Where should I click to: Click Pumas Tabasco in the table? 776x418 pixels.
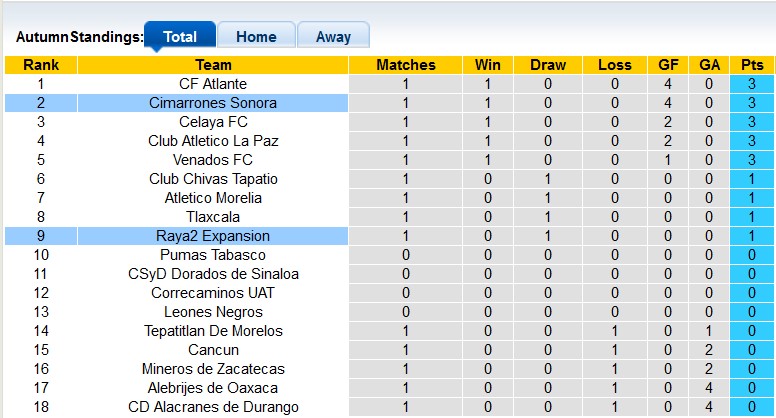click(x=213, y=255)
